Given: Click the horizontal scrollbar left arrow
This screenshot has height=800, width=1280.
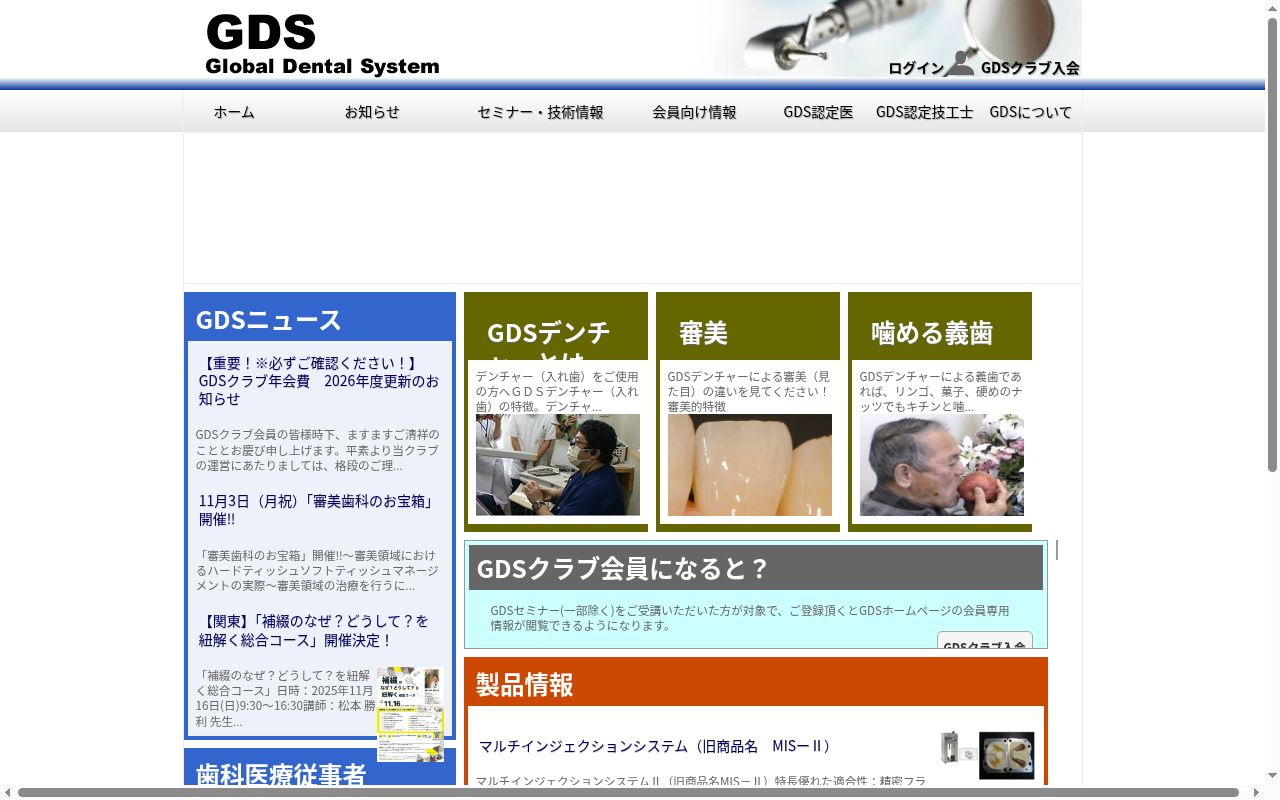Looking at the screenshot, I should [8, 792].
